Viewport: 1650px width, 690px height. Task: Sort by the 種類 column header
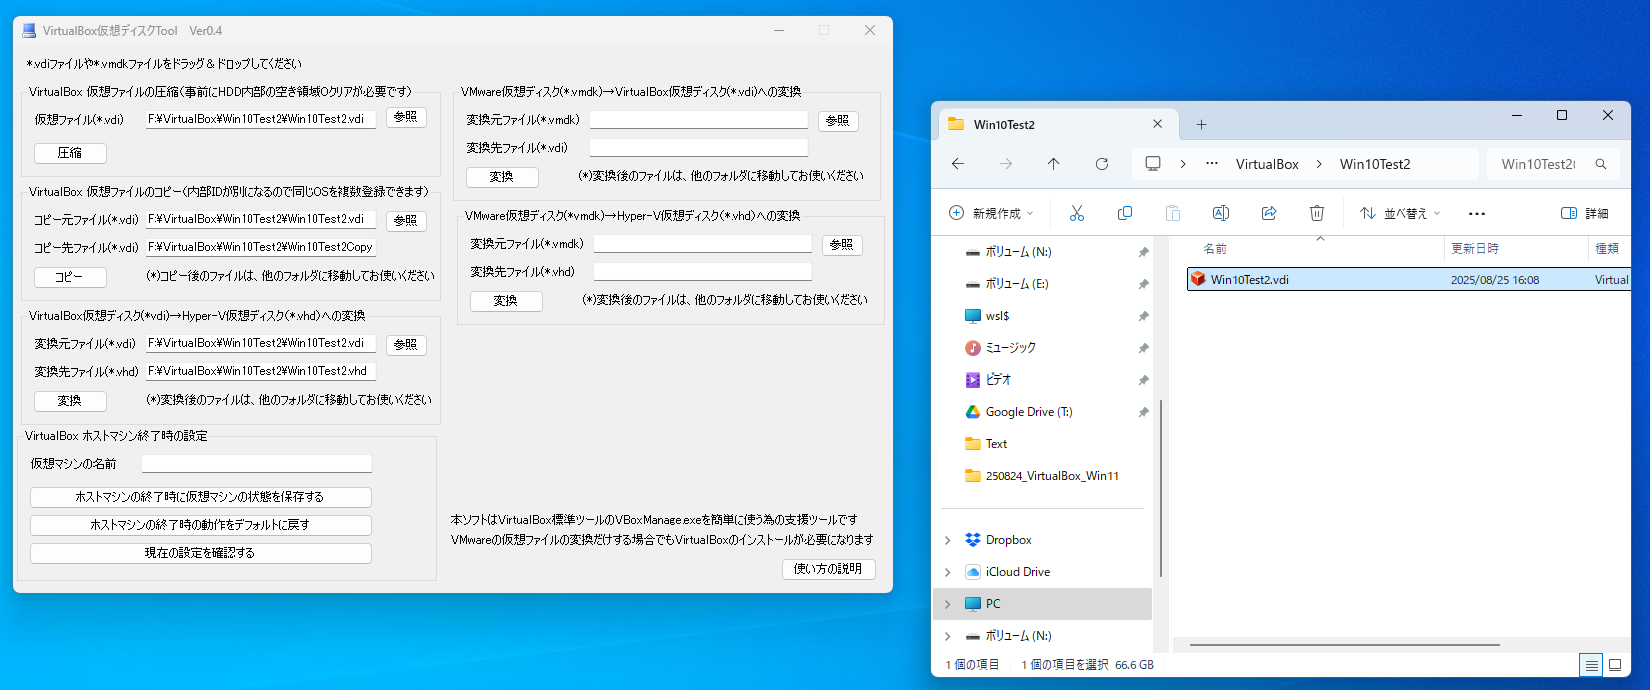coord(1607,249)
